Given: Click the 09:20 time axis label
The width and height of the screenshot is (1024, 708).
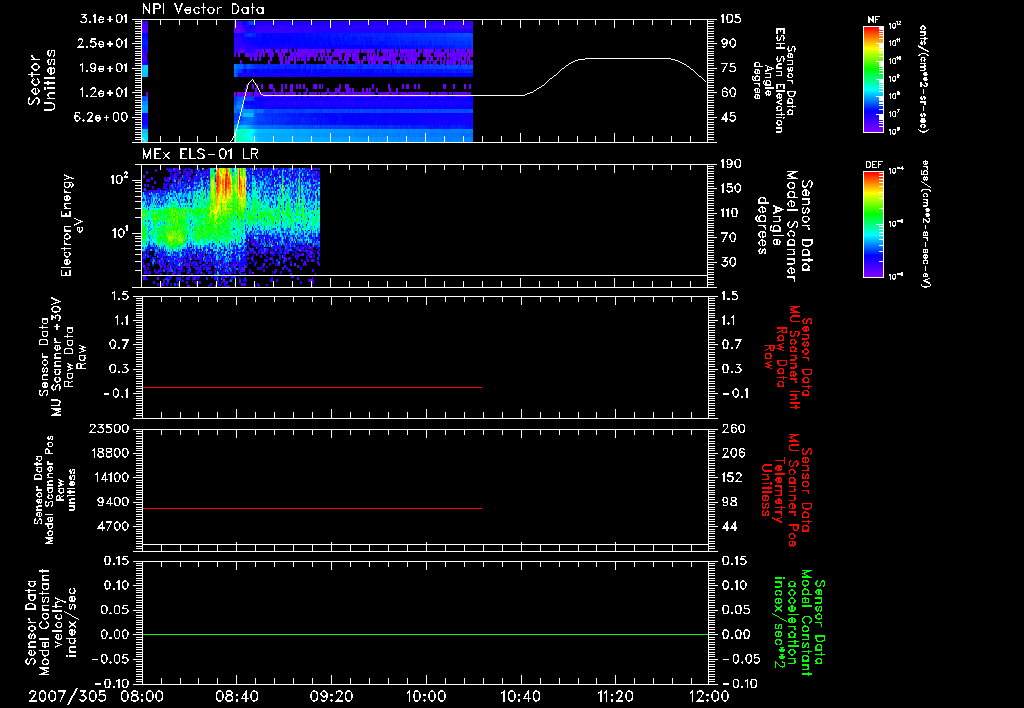Looking at the screenshot, I should (331, 696).
